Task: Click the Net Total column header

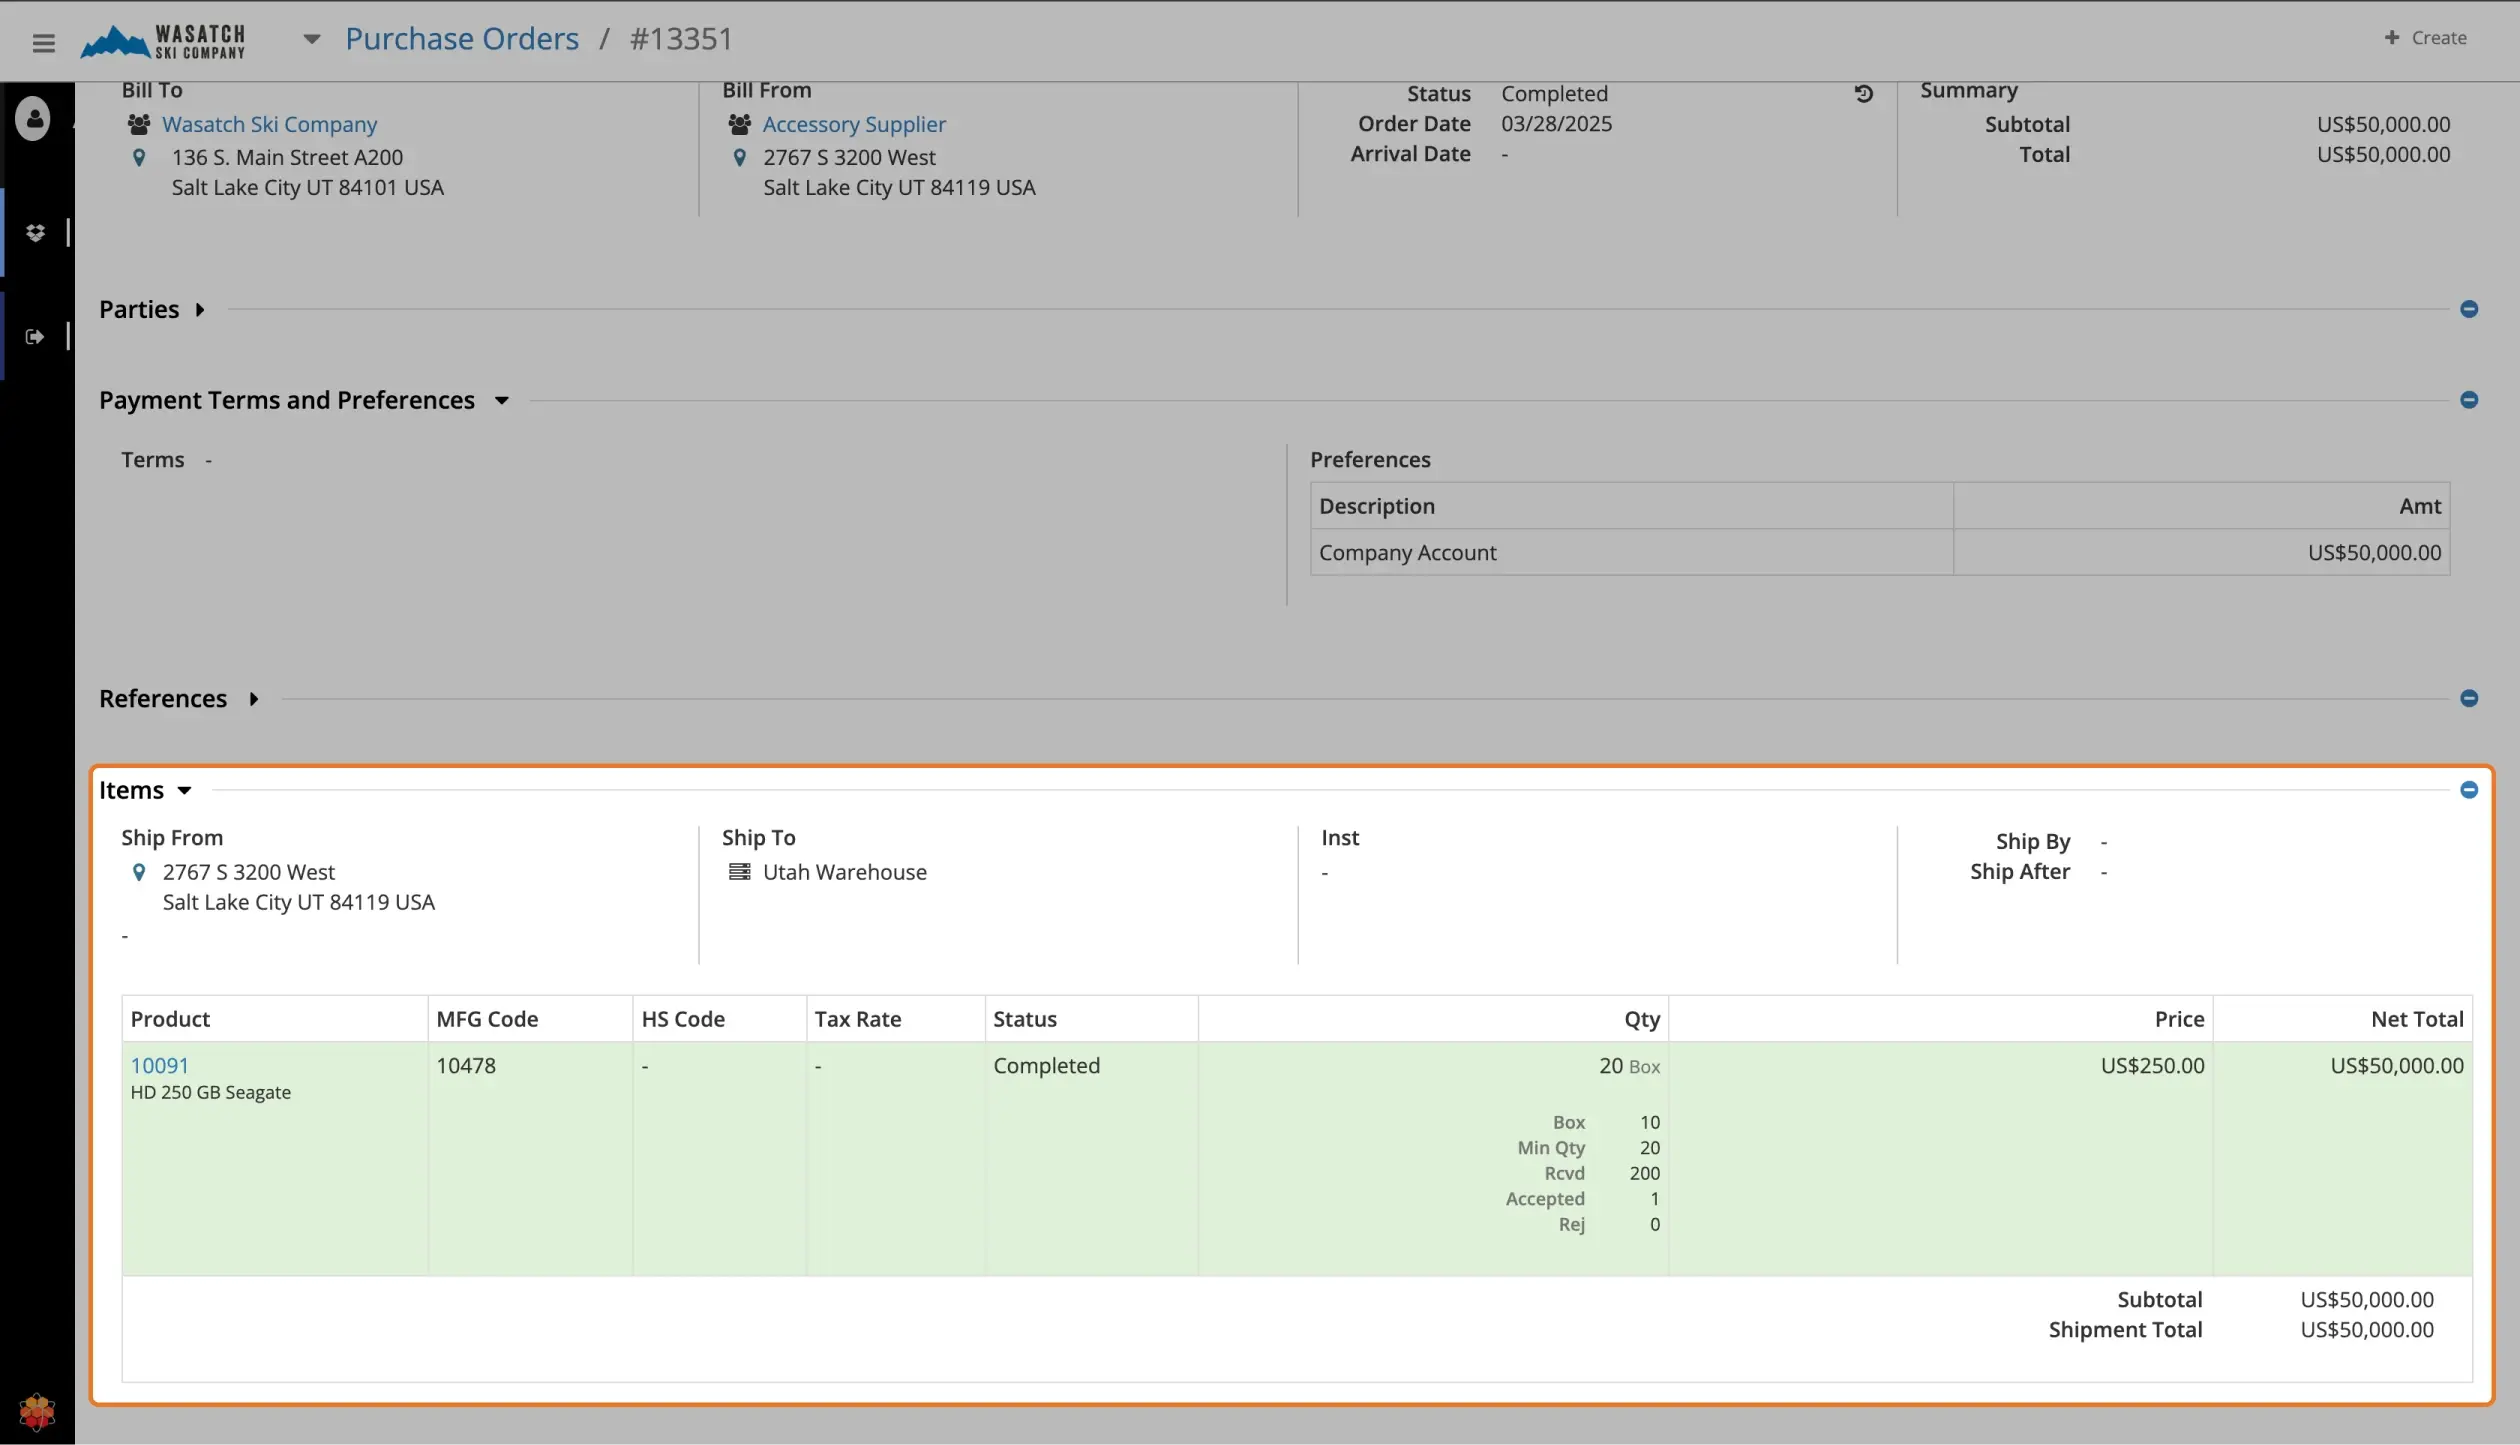Action: [2343, 1019]
